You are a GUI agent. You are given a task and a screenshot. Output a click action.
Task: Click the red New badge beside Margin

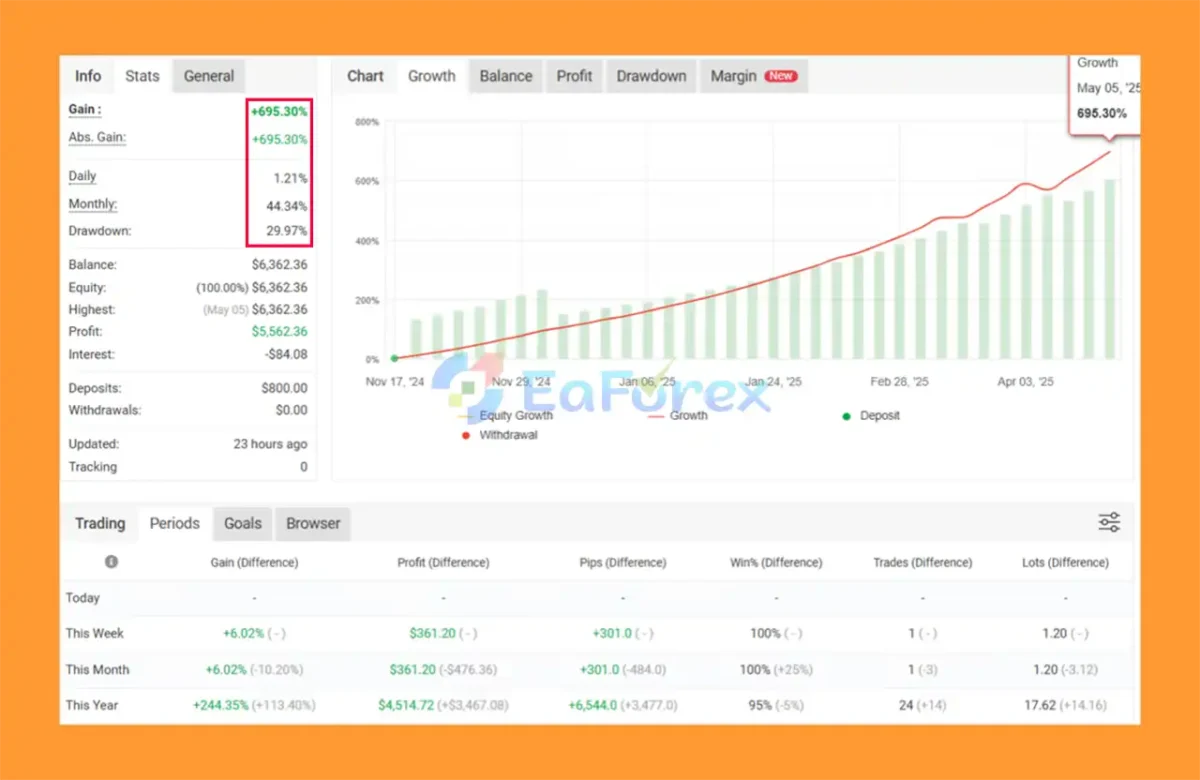[x=780, y=76]
